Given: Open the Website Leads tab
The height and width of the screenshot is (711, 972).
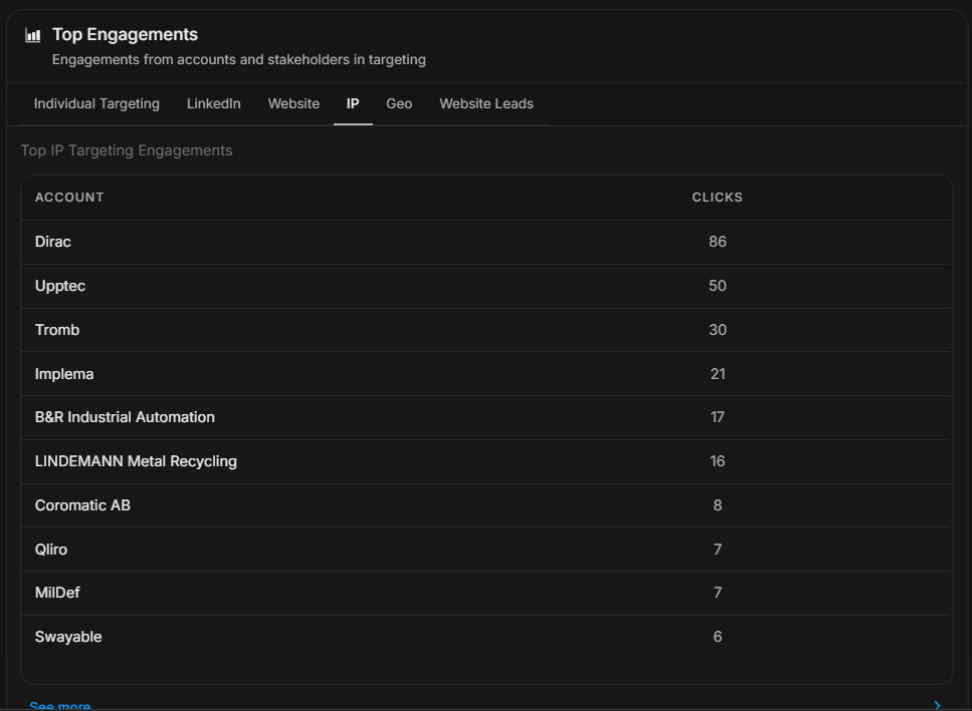Looking at the screenshot, I should click(487, 104).
